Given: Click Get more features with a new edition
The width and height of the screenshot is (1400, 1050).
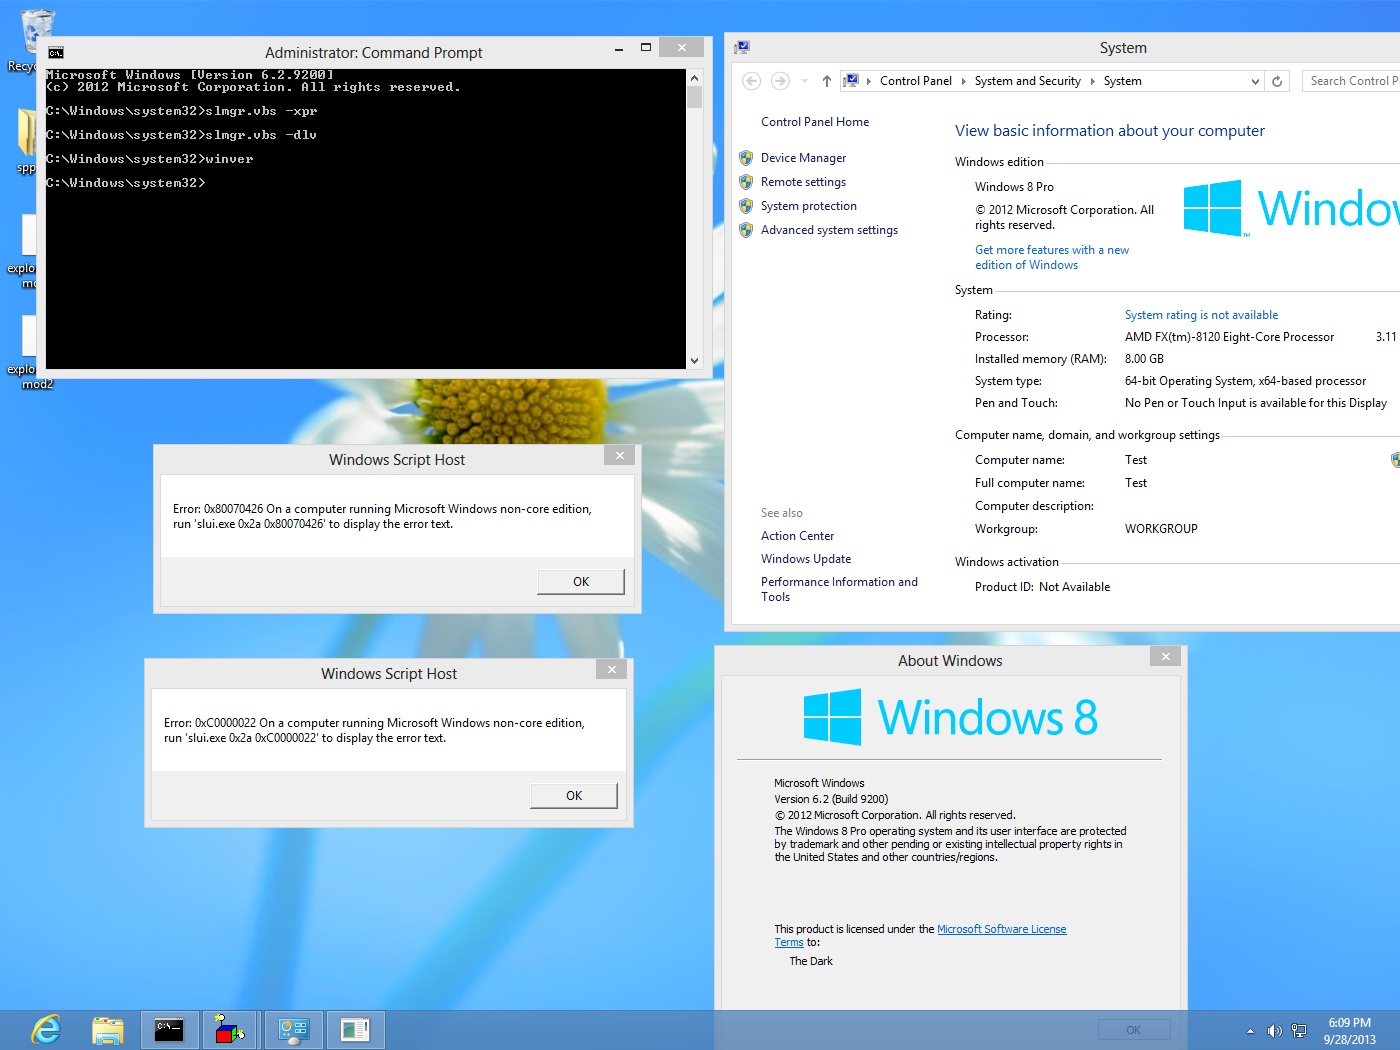Looking at the screenshot, I should tap(1052, 257).
